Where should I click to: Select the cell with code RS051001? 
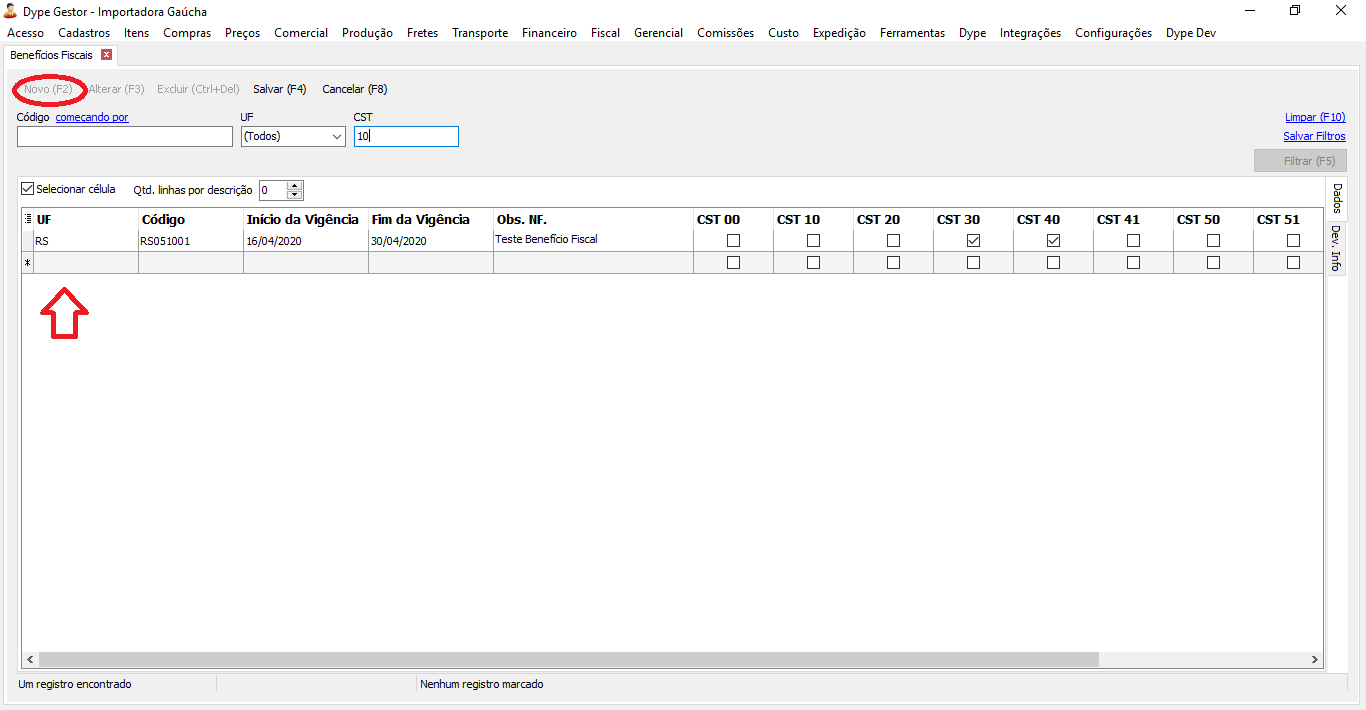coord(190,241)
